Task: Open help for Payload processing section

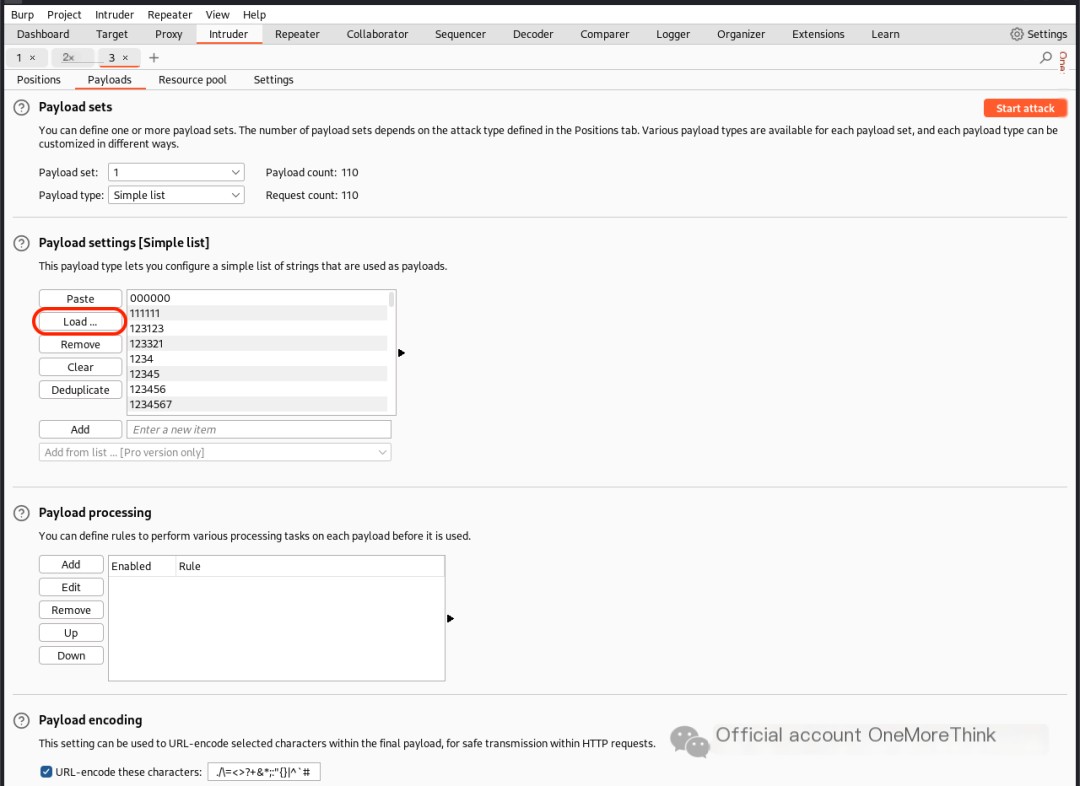Action: (21, 513)
